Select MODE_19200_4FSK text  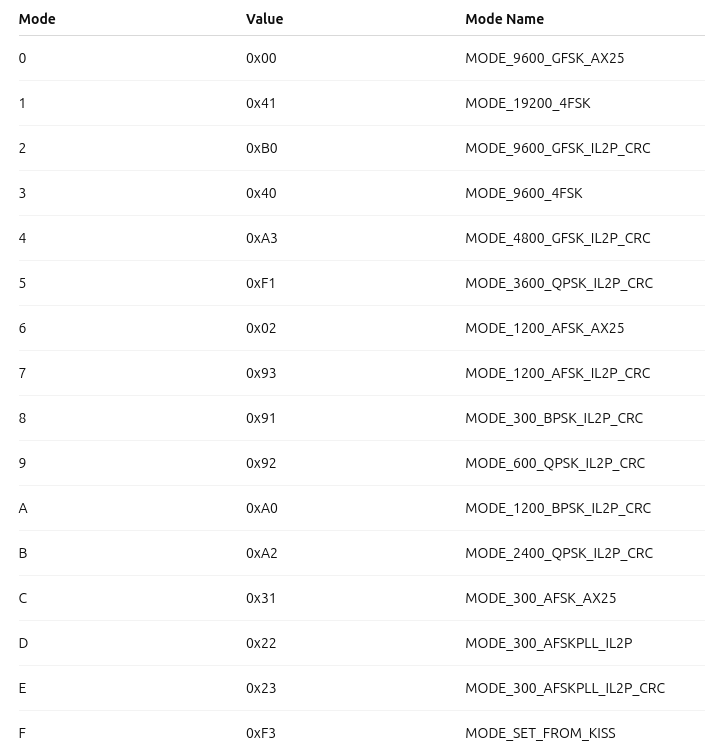(x=527, y=103)
